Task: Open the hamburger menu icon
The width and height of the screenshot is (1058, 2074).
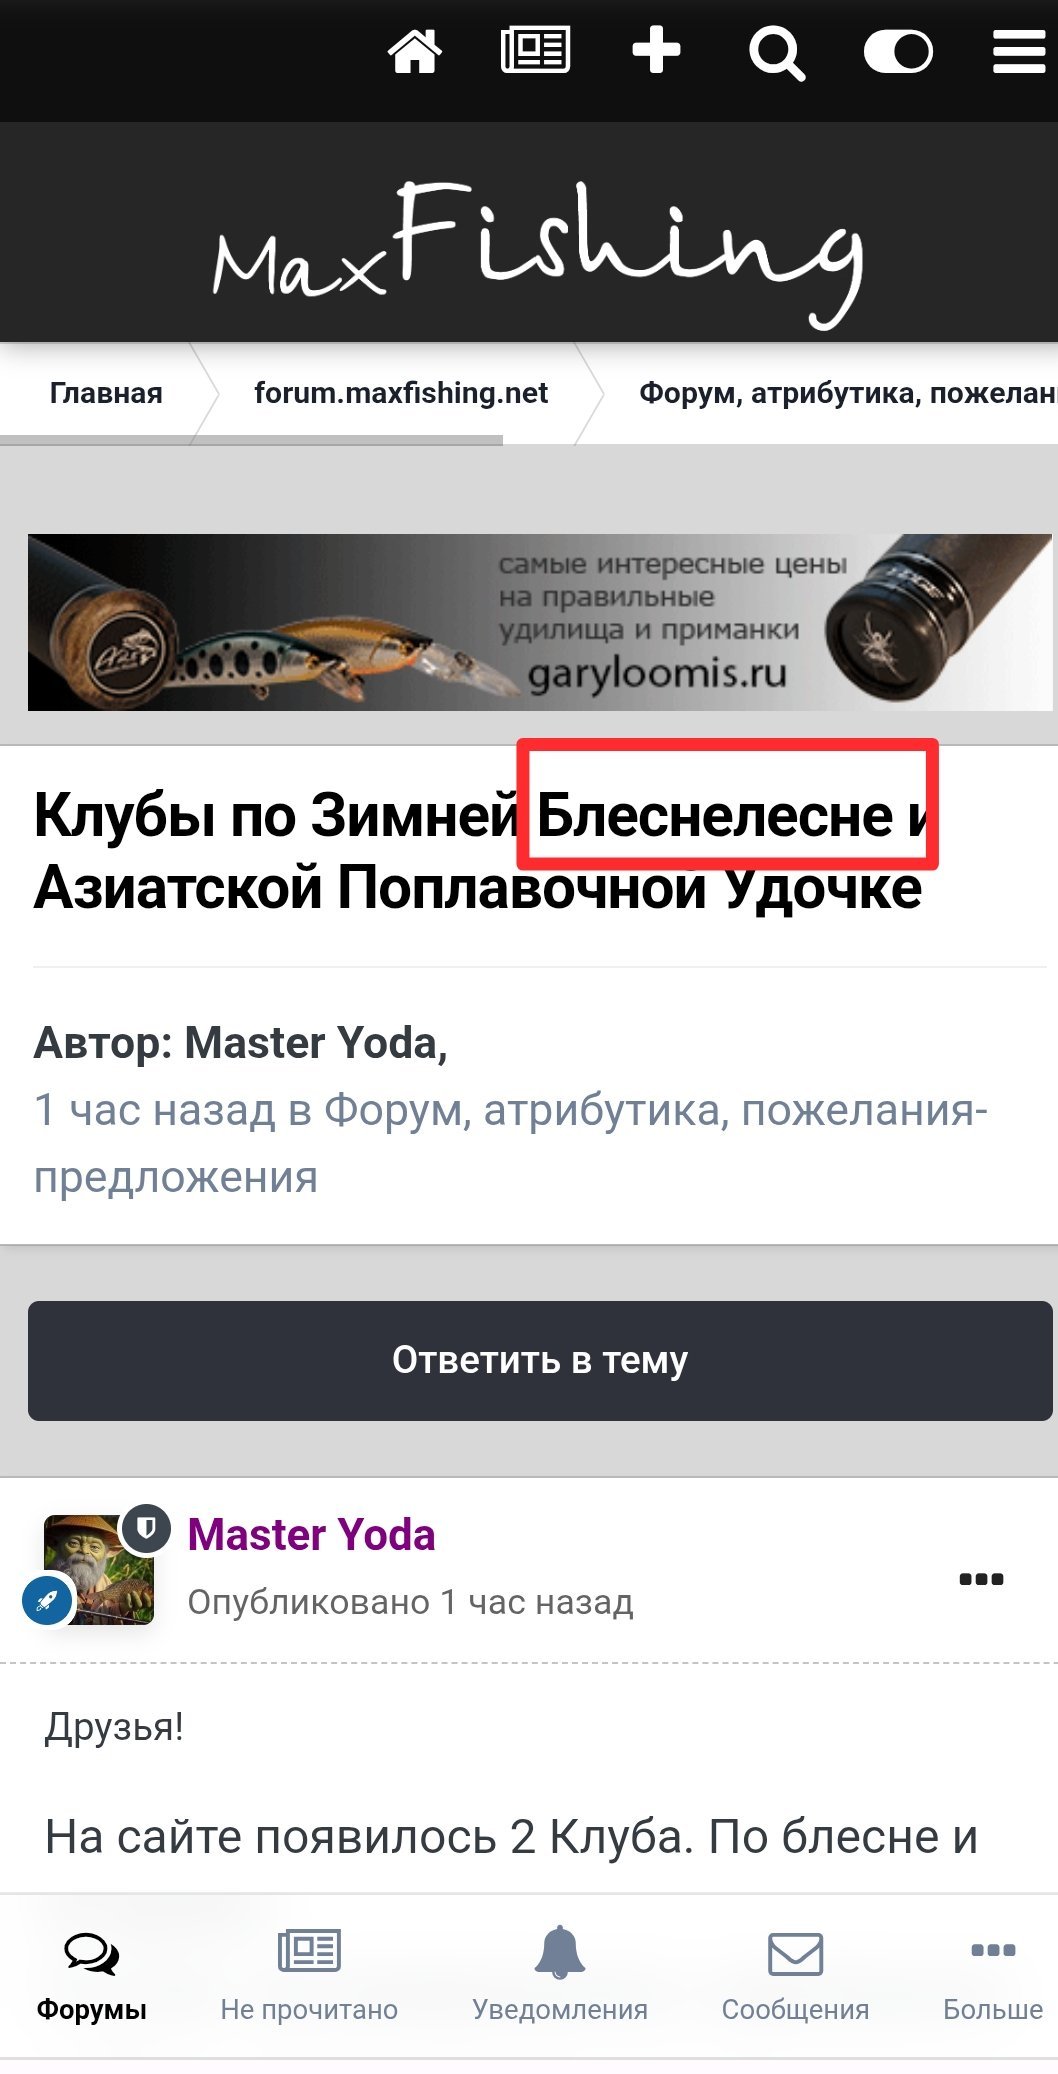Action: coord(1019,51)
